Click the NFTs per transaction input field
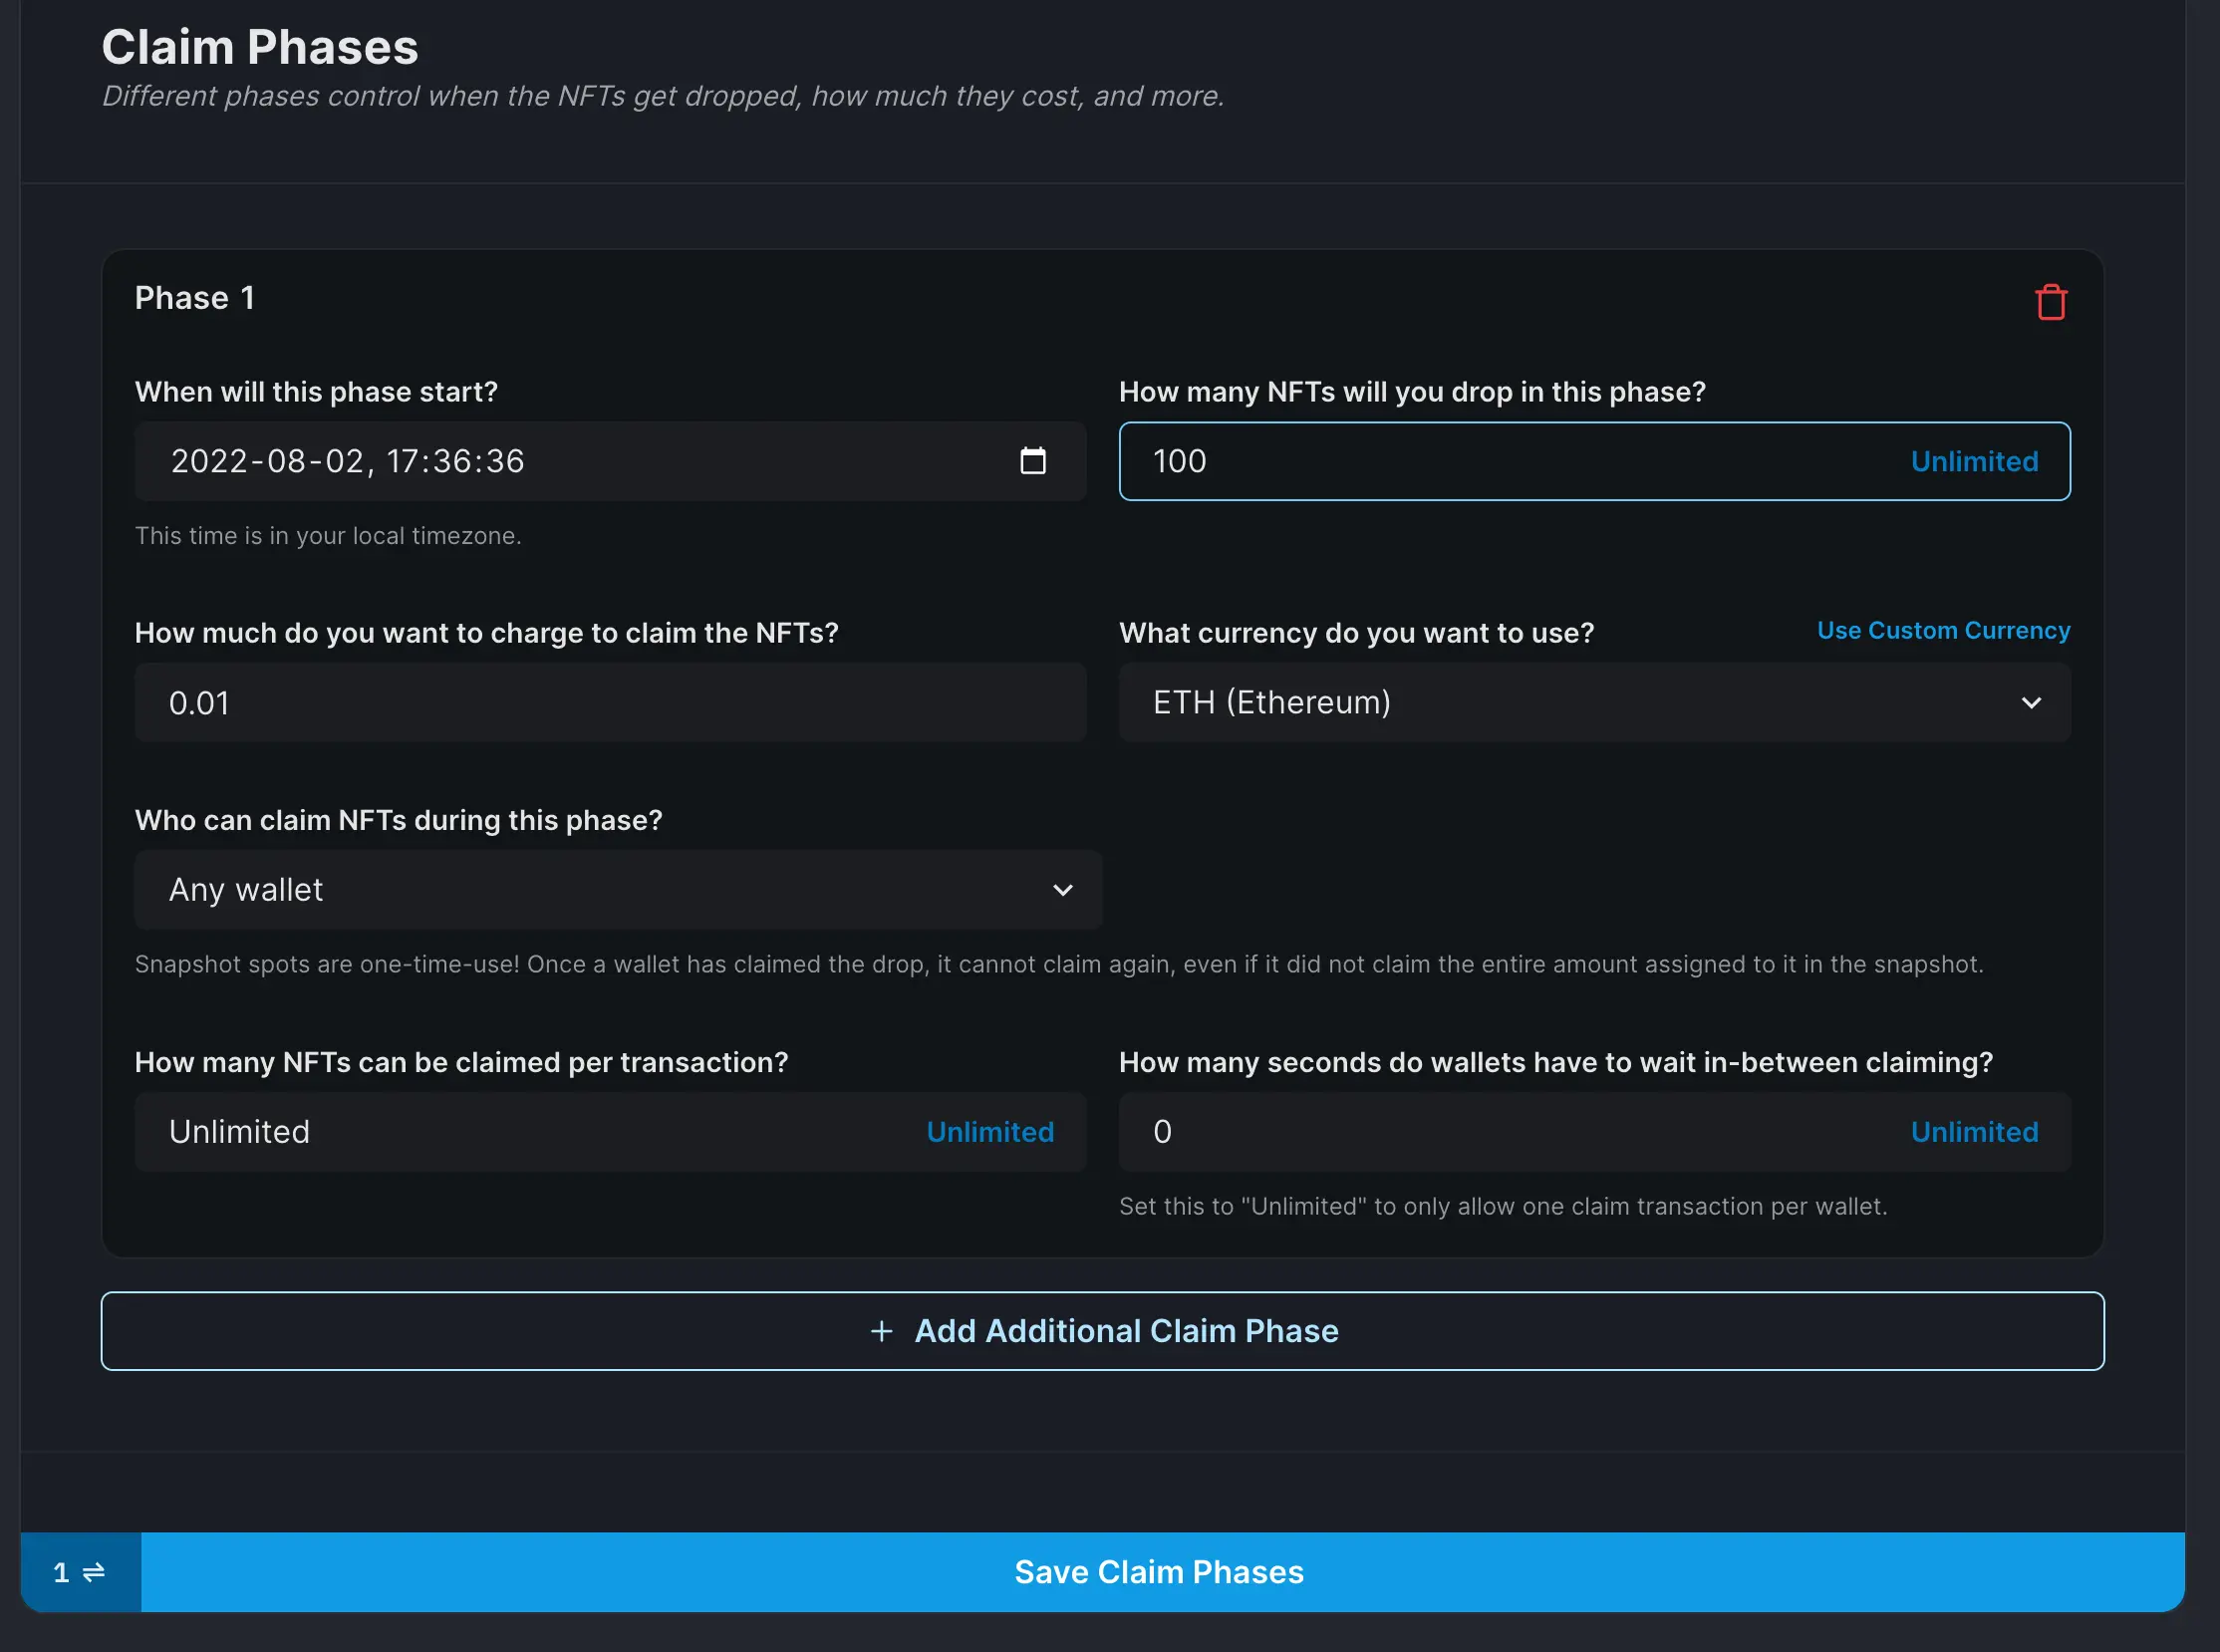Viewport: 2220px width, 1652px height. 520,1132
